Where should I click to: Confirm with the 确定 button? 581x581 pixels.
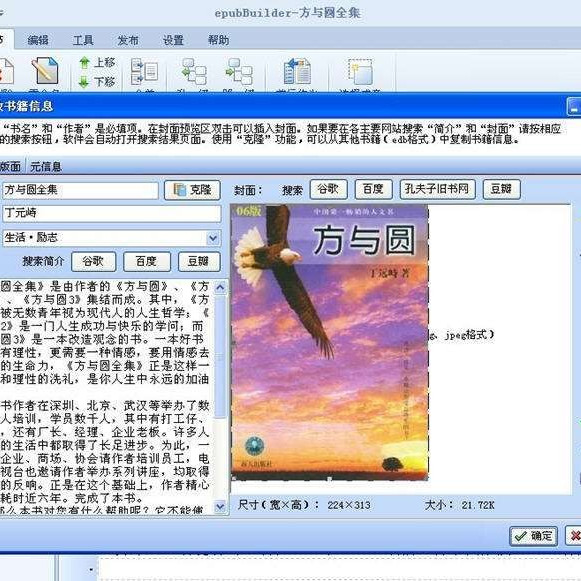coord(534,536)
